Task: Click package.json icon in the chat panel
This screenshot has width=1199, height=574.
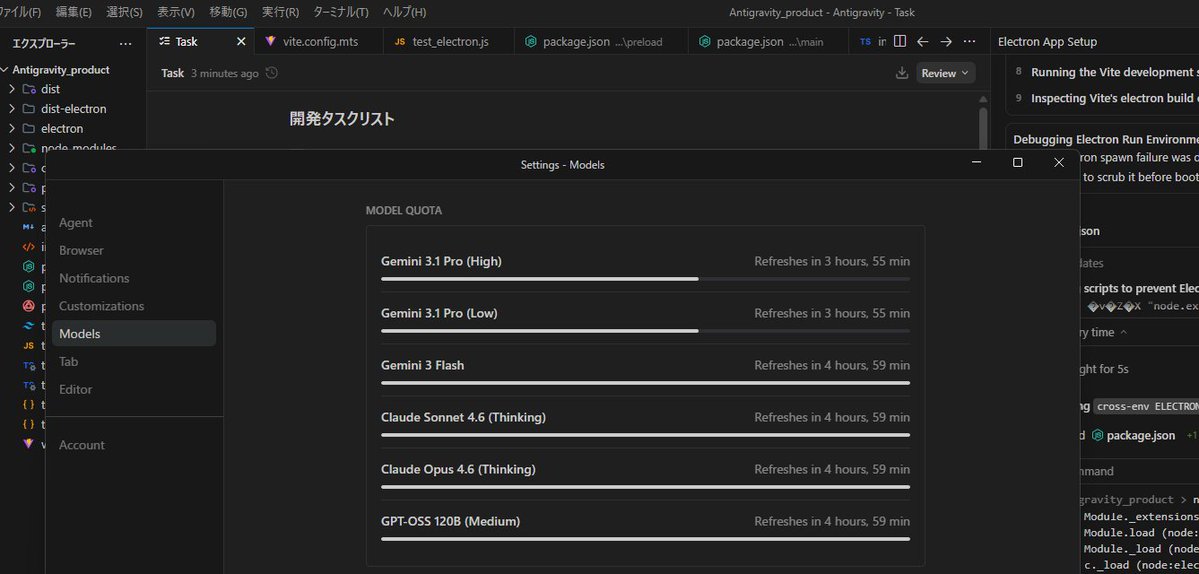Action: 1097,436
